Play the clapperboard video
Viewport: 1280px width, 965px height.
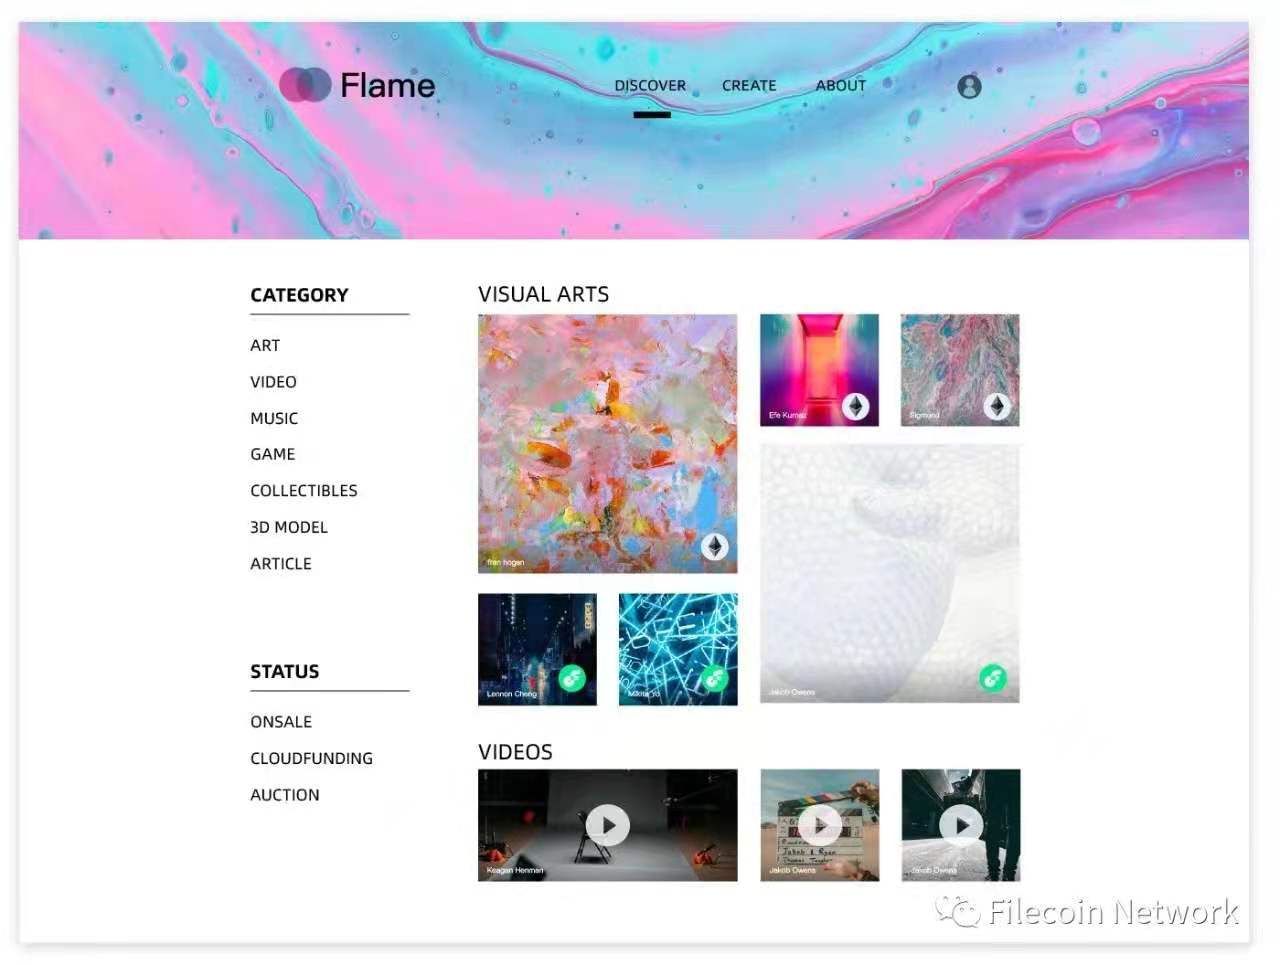820,826
